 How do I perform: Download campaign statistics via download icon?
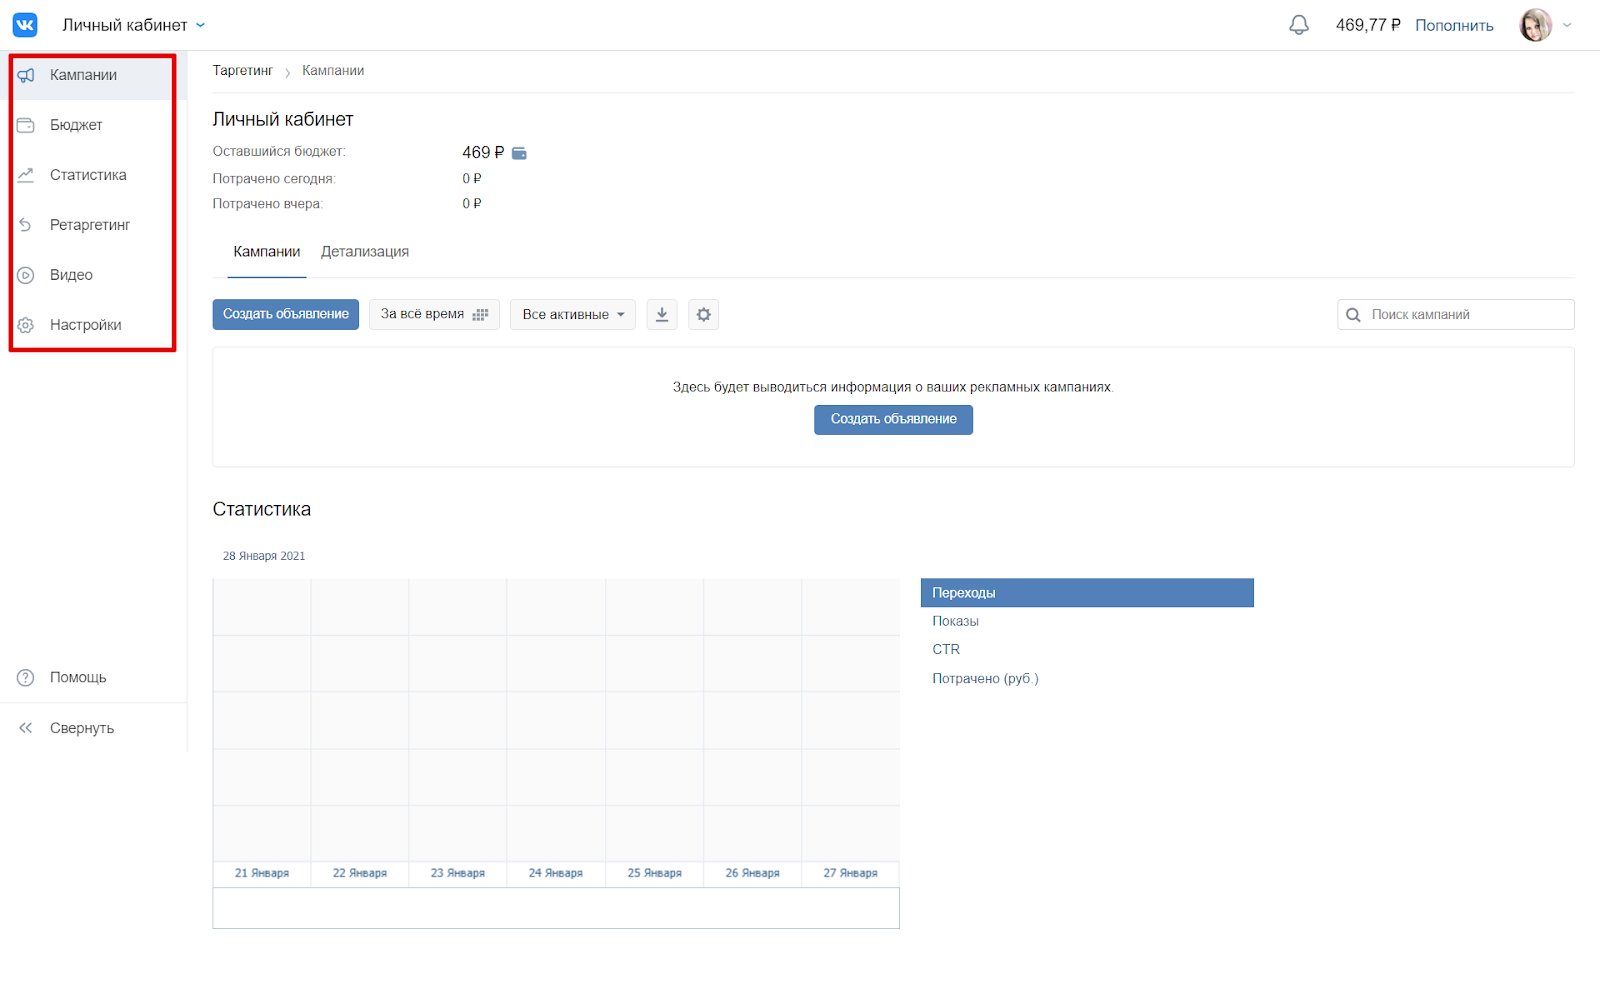[x=662, y=315]
